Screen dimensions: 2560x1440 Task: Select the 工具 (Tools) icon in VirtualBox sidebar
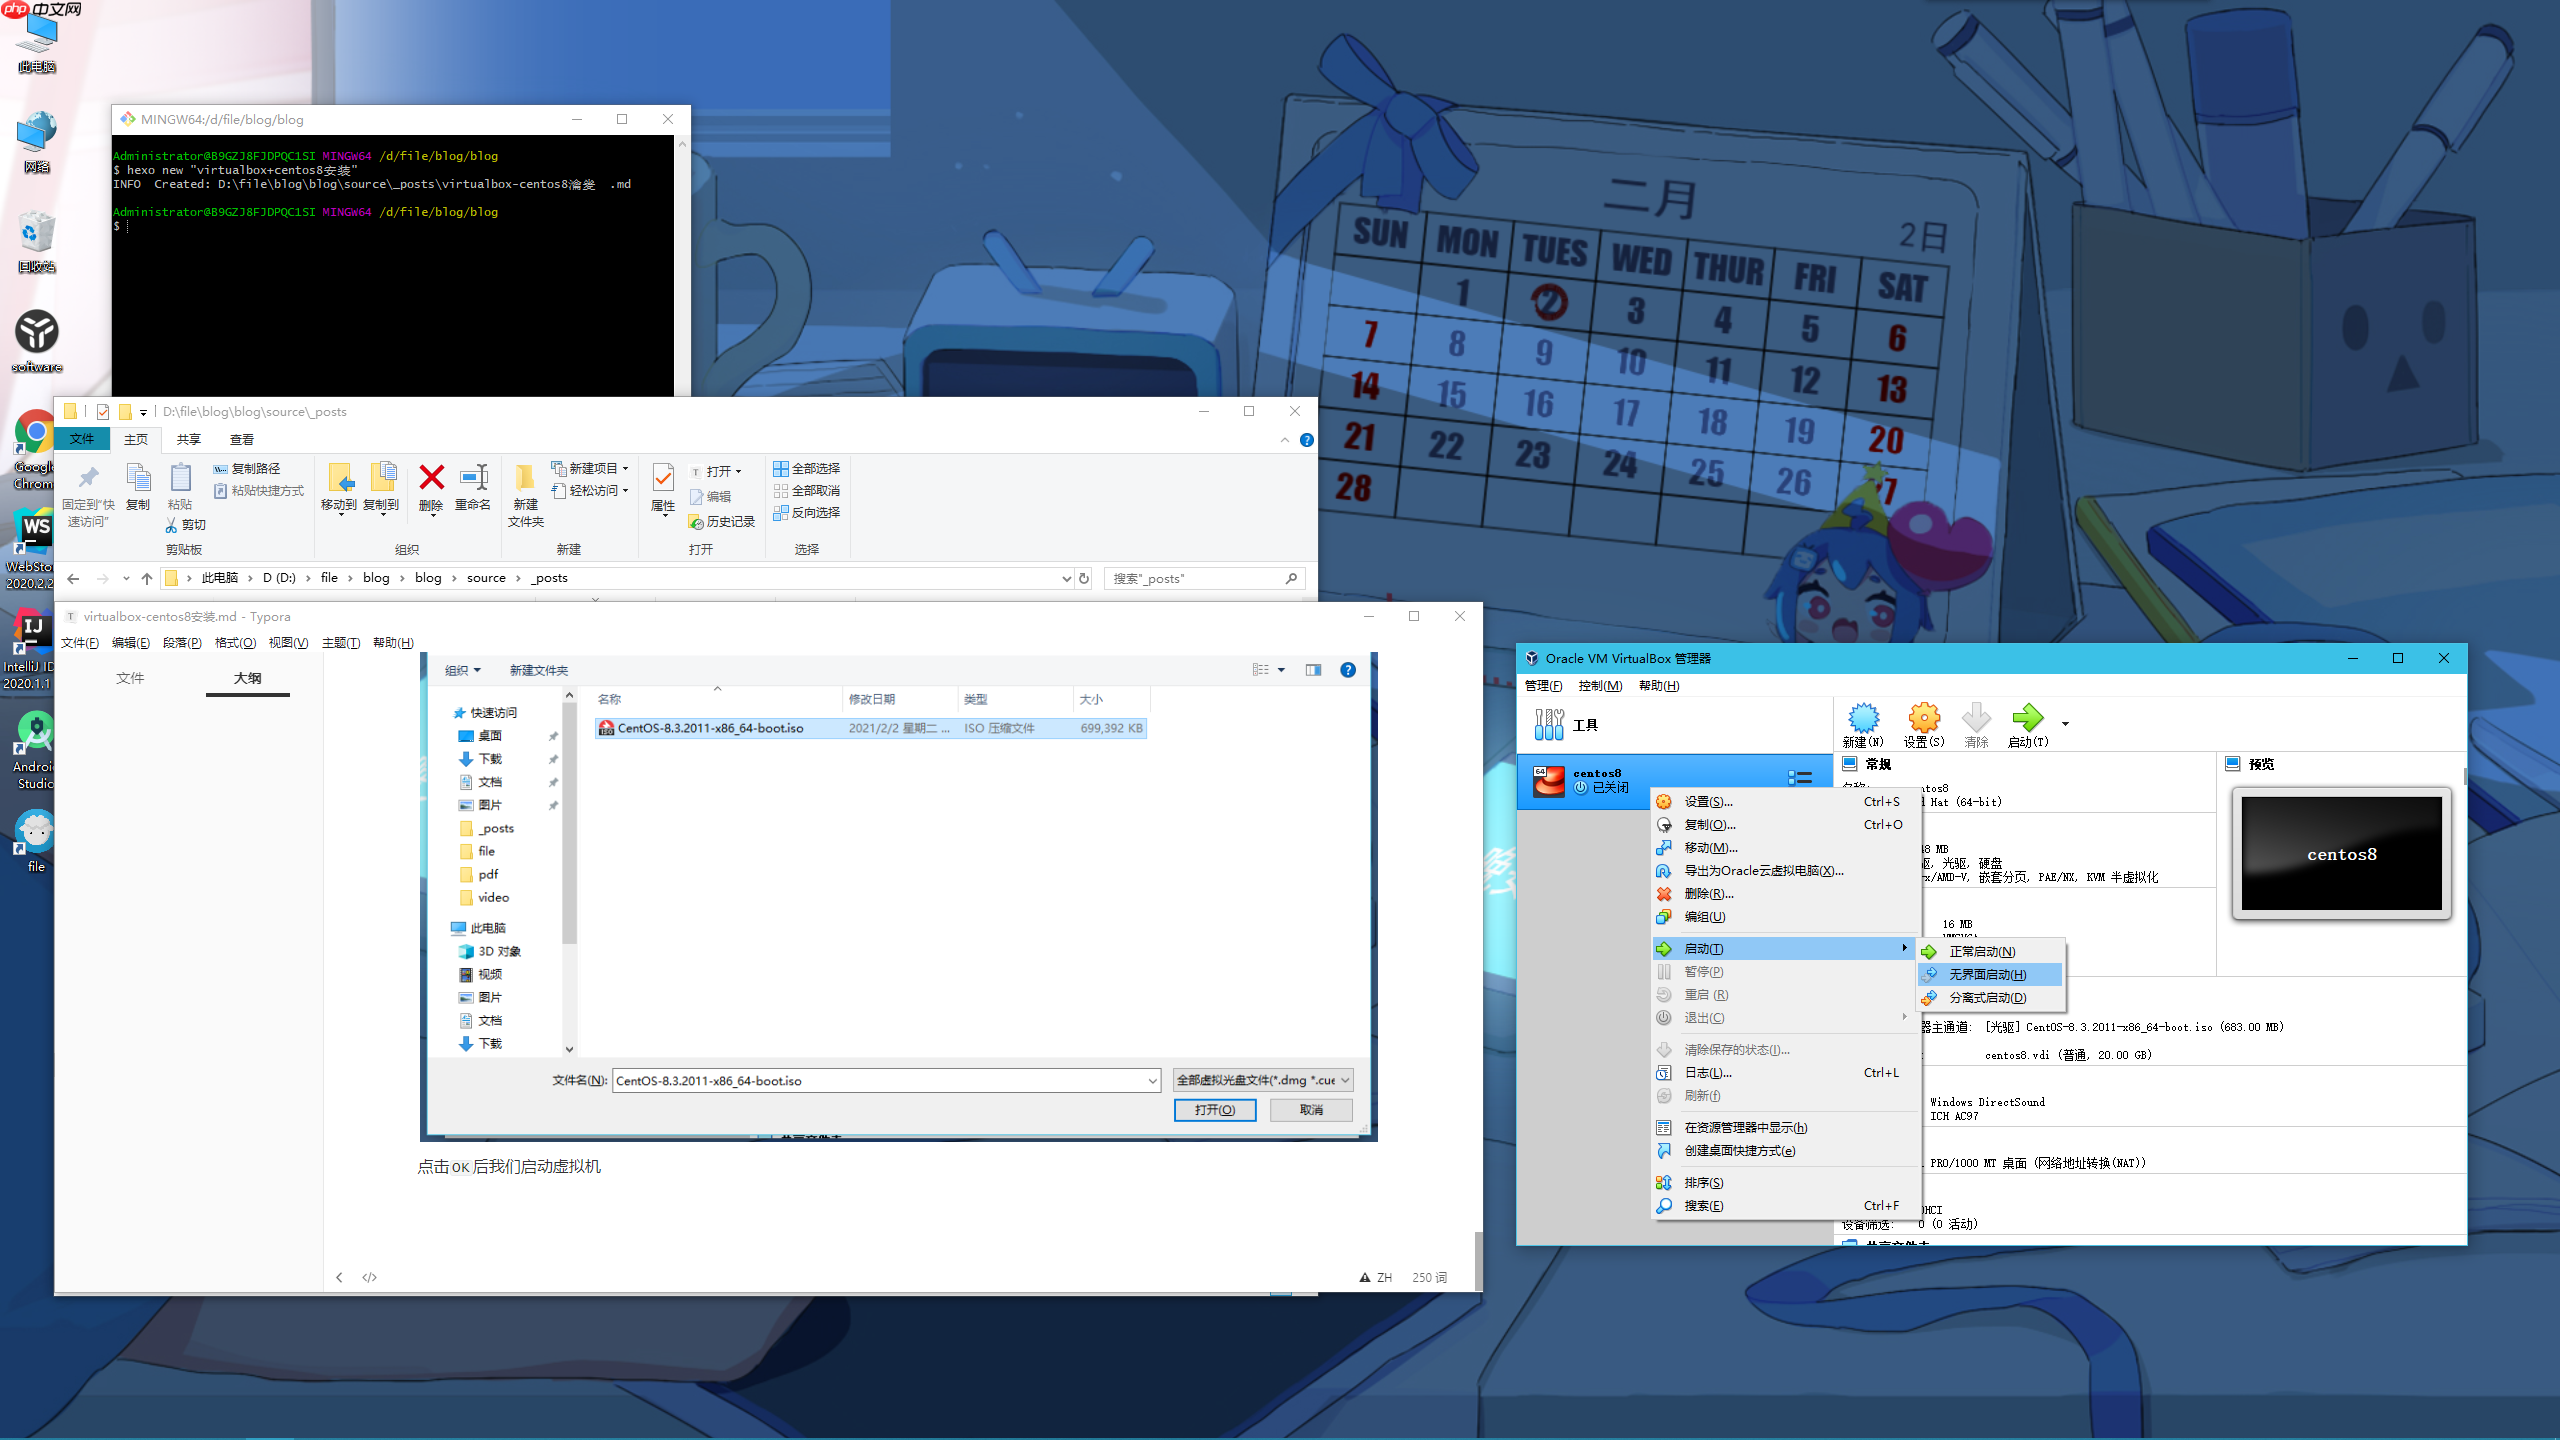(1548, 722)
